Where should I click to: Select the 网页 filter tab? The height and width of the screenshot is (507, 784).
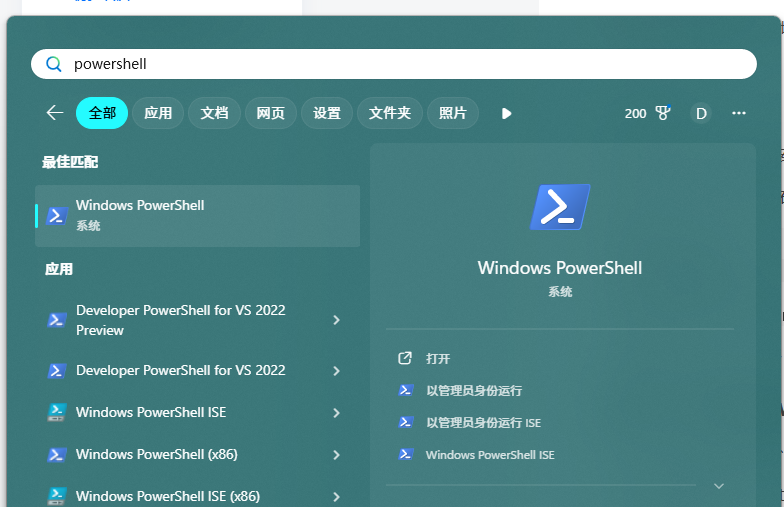click(x=270, y=113)
